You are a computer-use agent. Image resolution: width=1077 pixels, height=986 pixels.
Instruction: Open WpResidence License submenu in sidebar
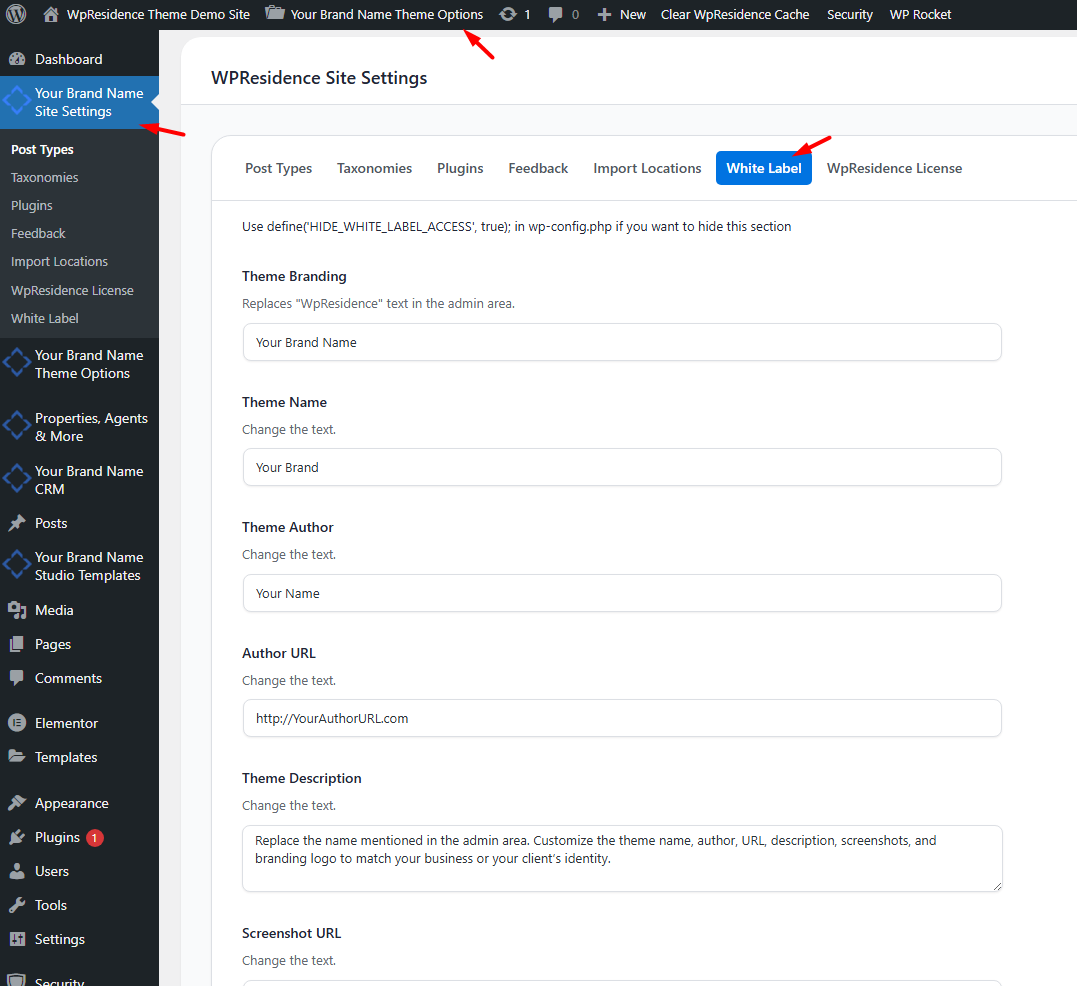(72, 290)
